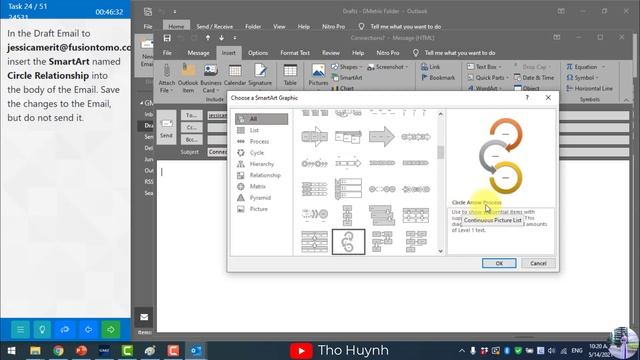Viewport: 640px width, 360px height.
Task: Click the Save icon in message toolbar
Action: [167, 38]
